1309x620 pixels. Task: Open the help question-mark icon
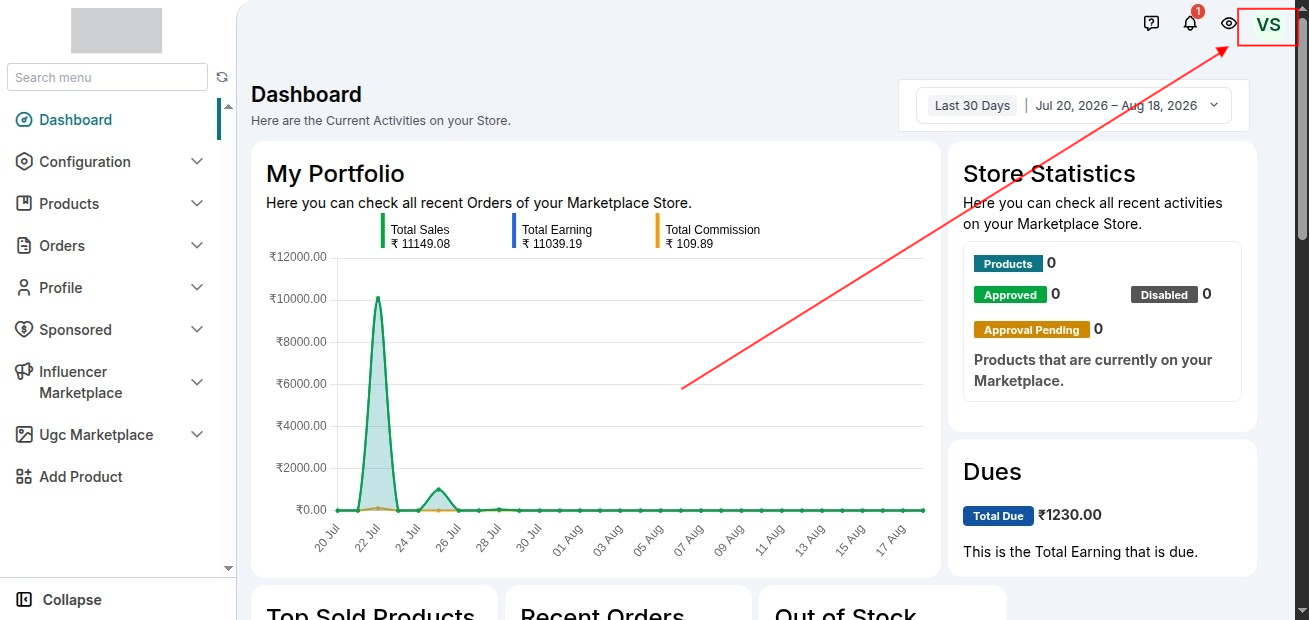click(1151, 24)
